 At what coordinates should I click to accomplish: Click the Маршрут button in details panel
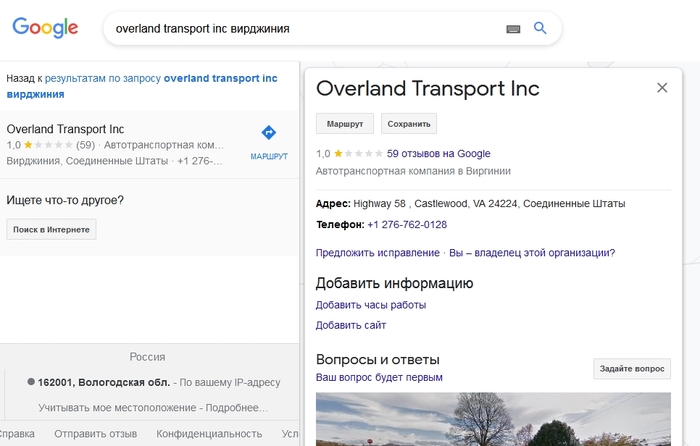345,124
